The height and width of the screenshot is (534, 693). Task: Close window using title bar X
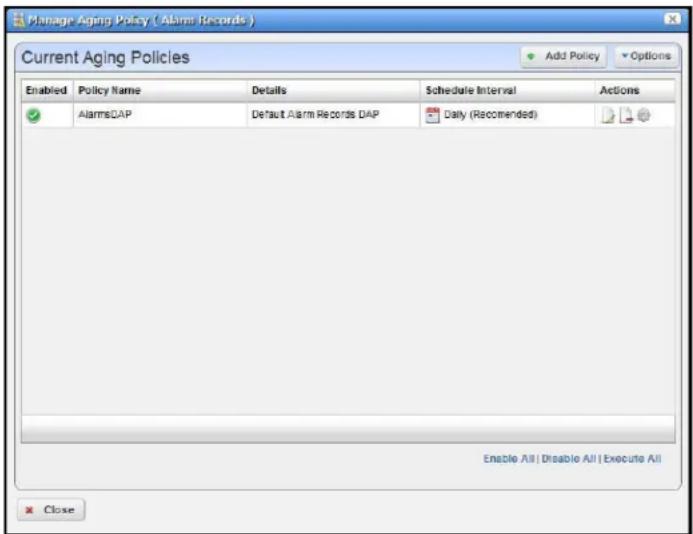click(x=672, y=19)
